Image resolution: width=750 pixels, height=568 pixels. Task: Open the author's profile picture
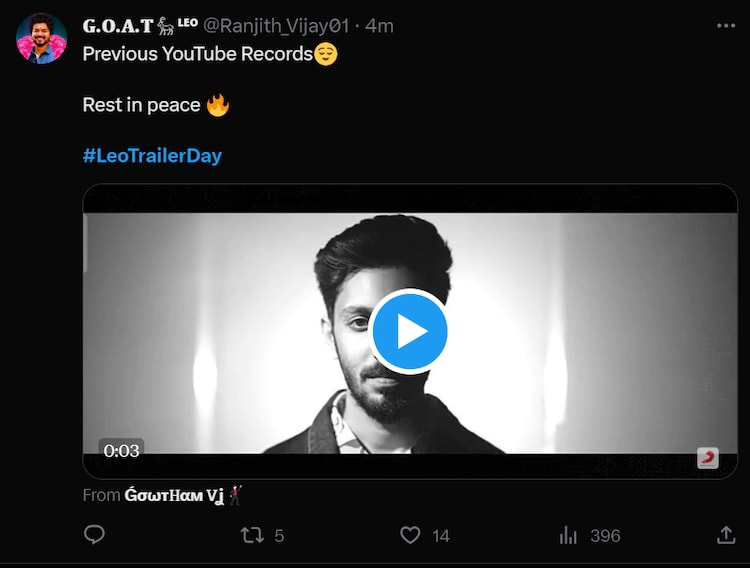(42, 39)
